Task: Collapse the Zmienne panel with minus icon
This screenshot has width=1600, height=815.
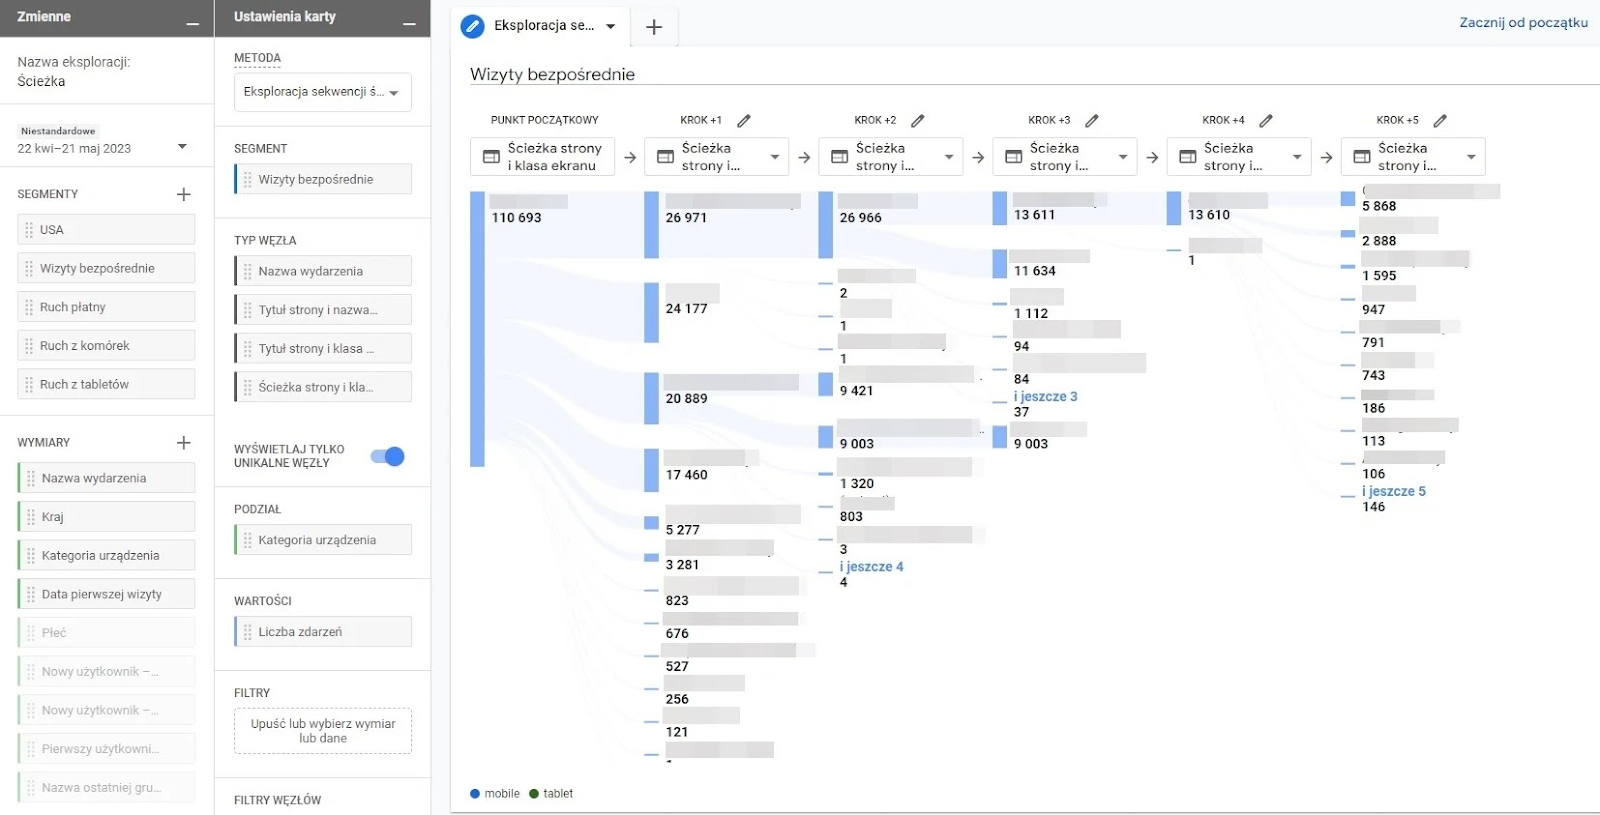Action: 192,24
